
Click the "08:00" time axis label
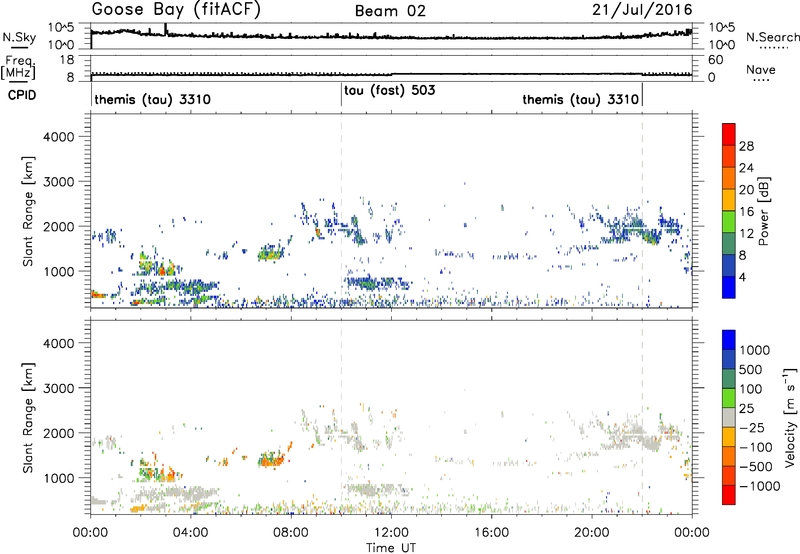[291, 533]
